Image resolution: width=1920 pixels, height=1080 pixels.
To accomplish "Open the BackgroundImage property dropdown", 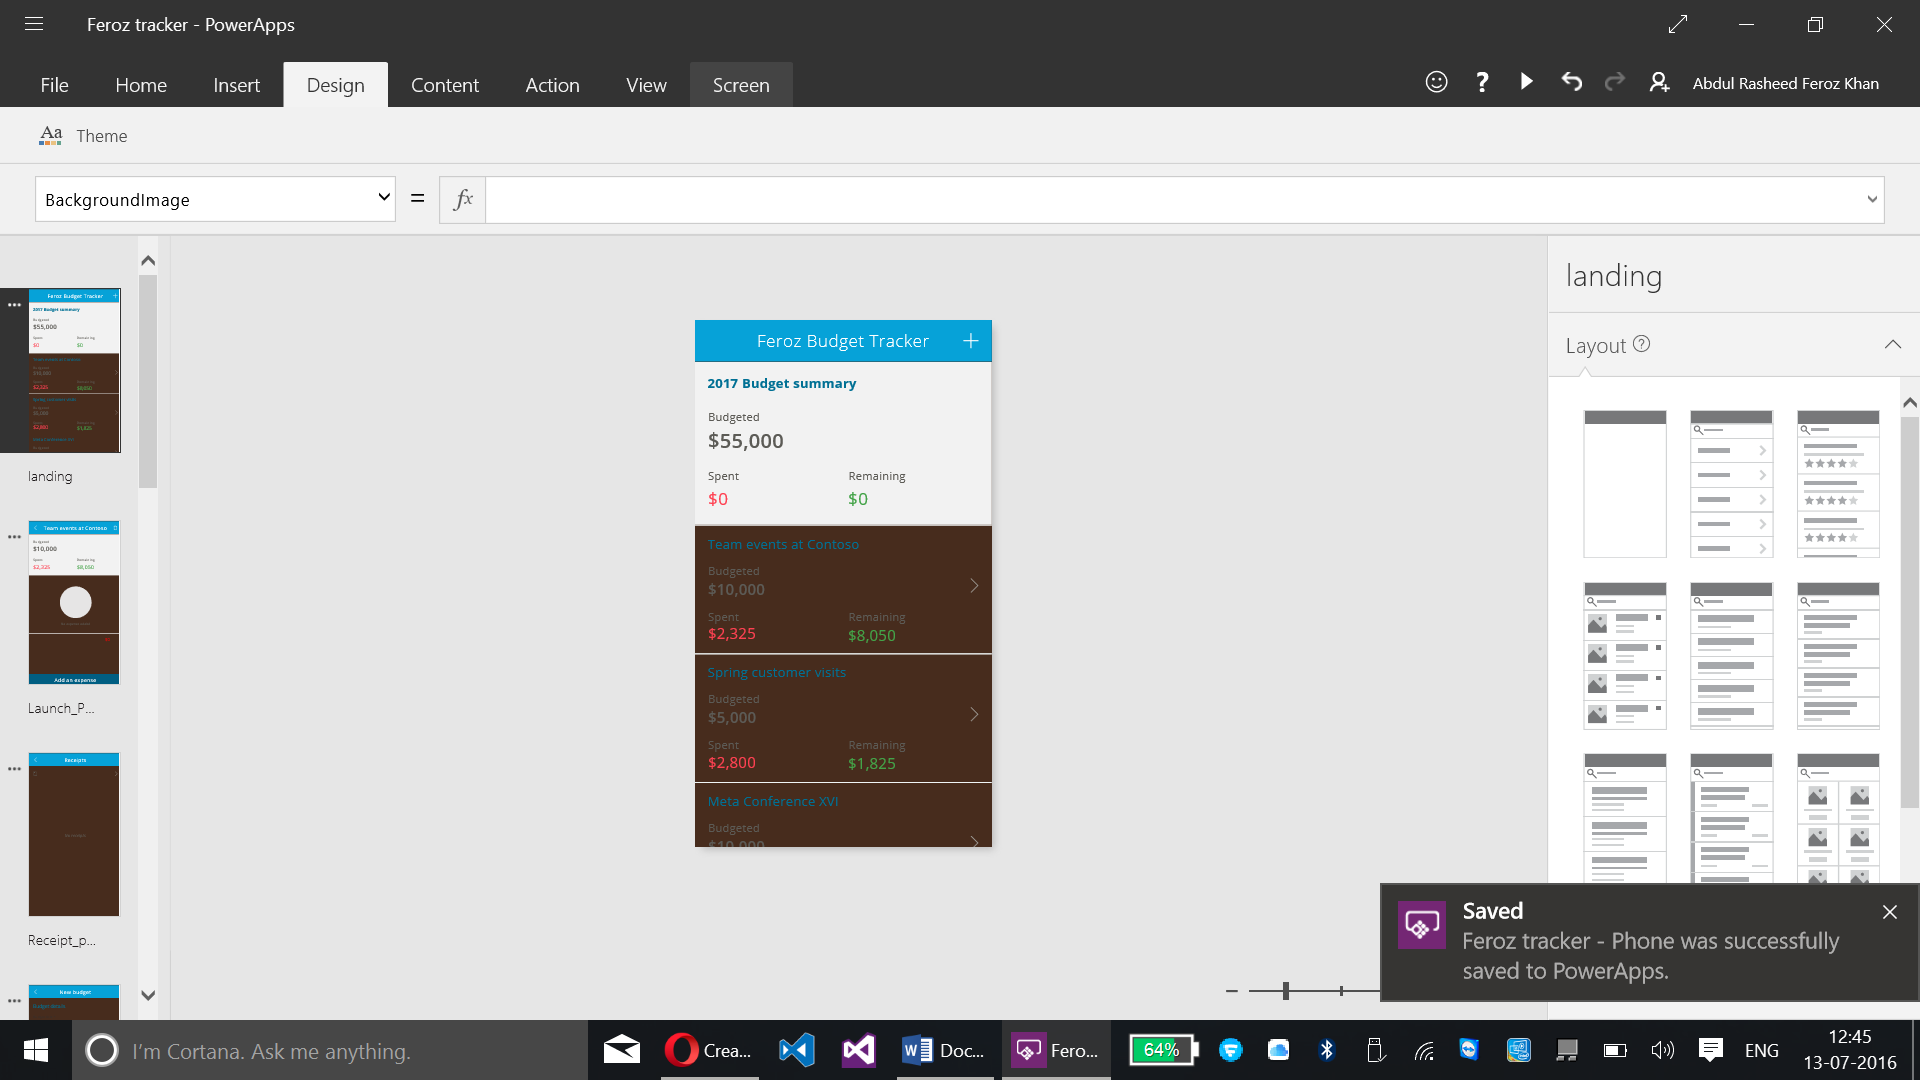I will point(215,199).
